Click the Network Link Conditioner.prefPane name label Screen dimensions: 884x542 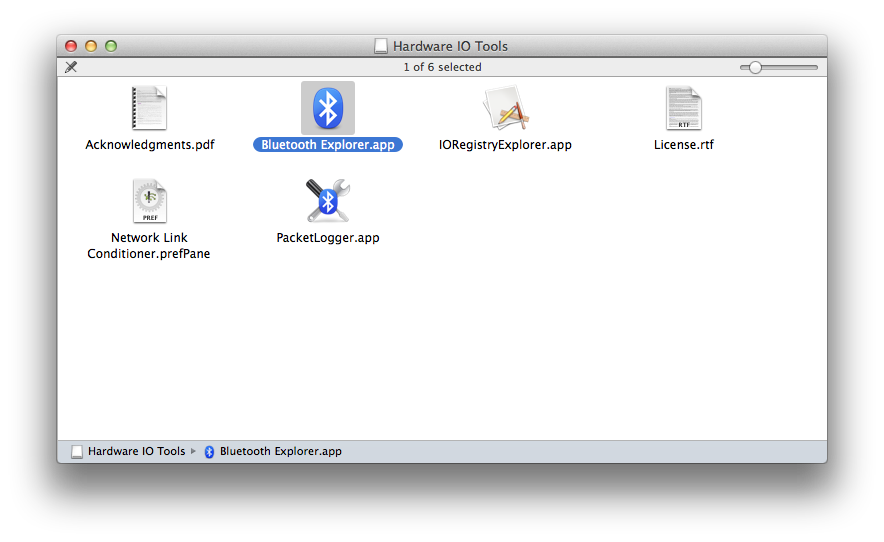[149, 246]
